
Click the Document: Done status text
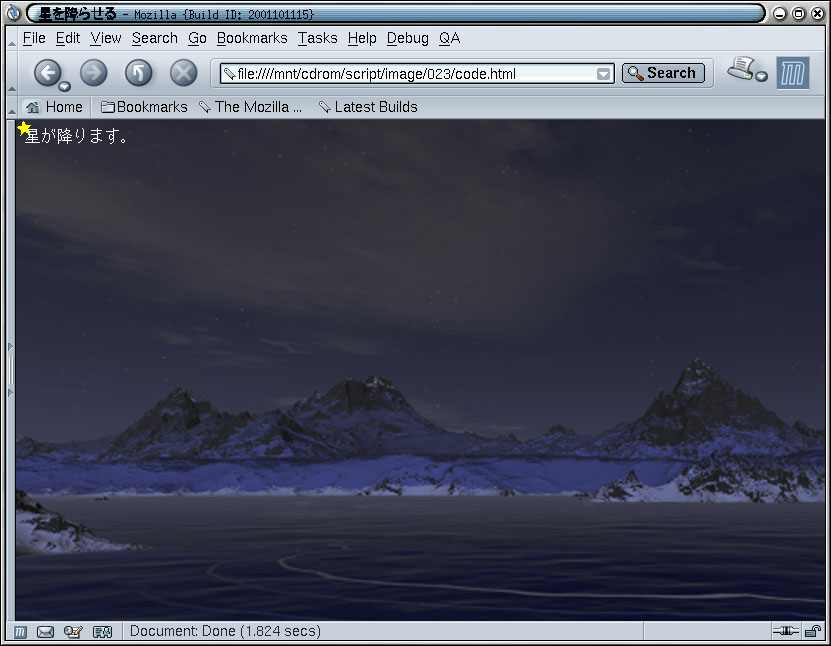(x=225, y=631)
